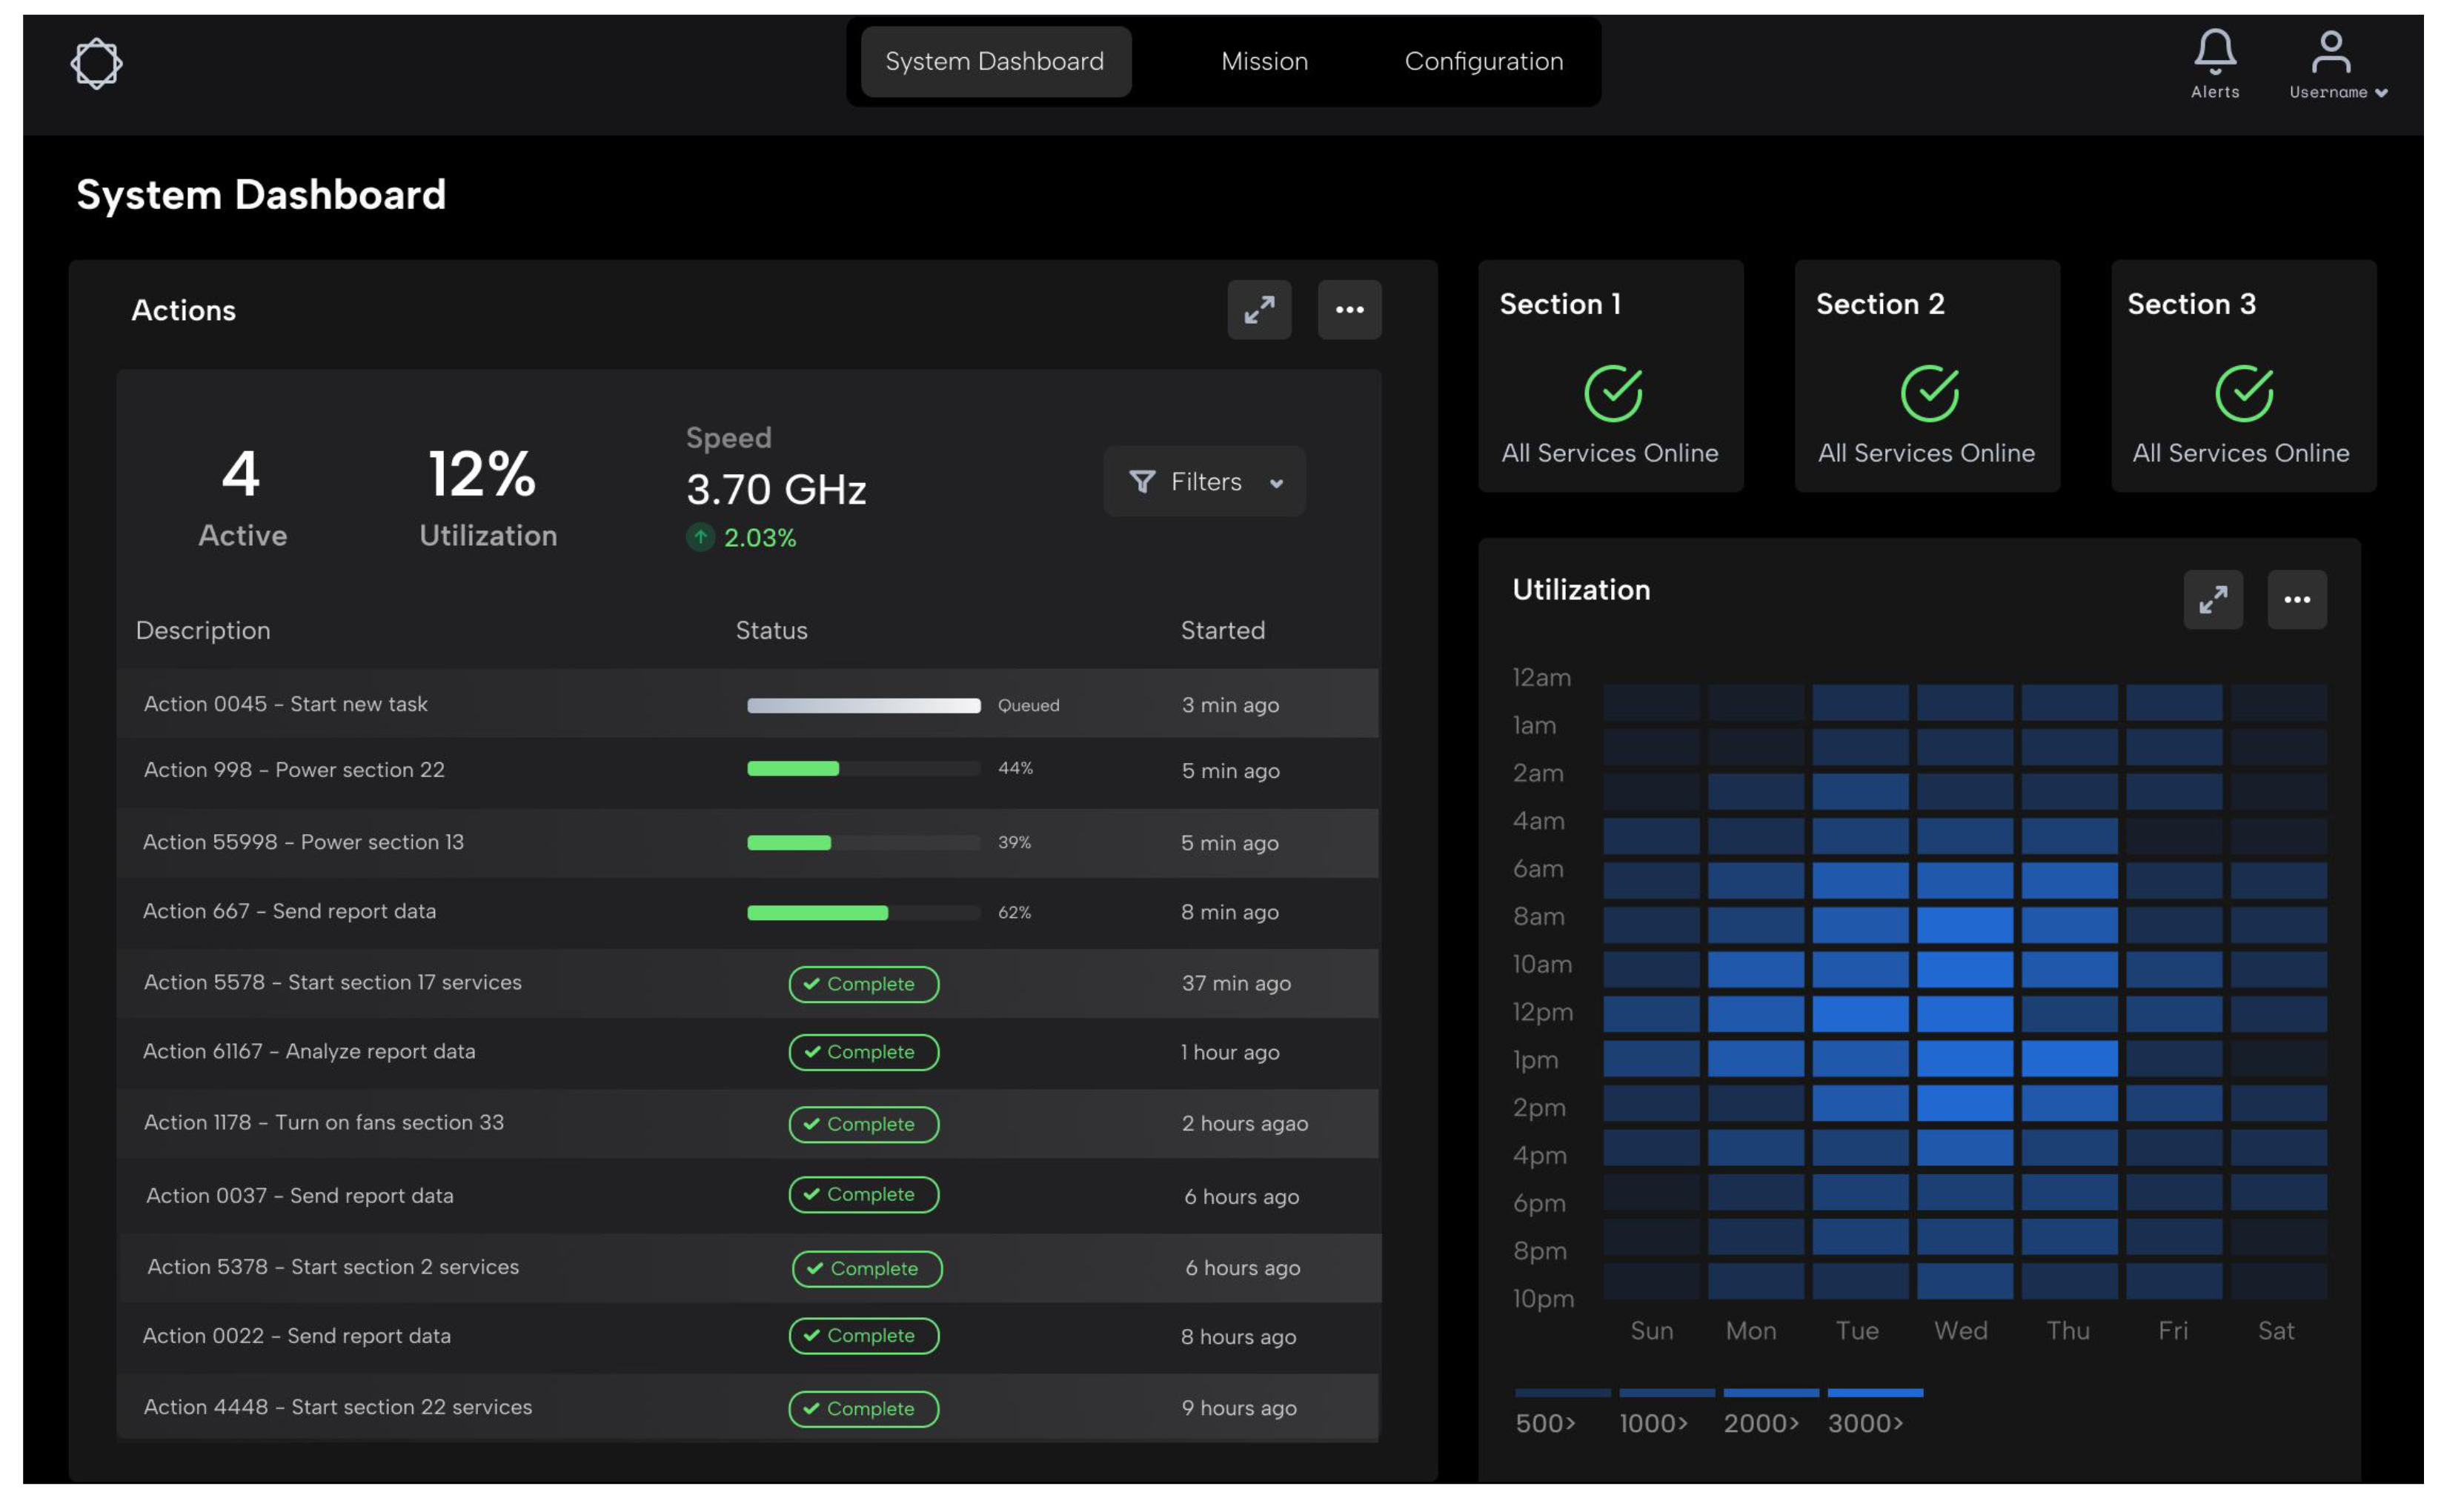Switch to the Mission tab
Screen dimensions: 2444x1512
[x=1264, y=62]
